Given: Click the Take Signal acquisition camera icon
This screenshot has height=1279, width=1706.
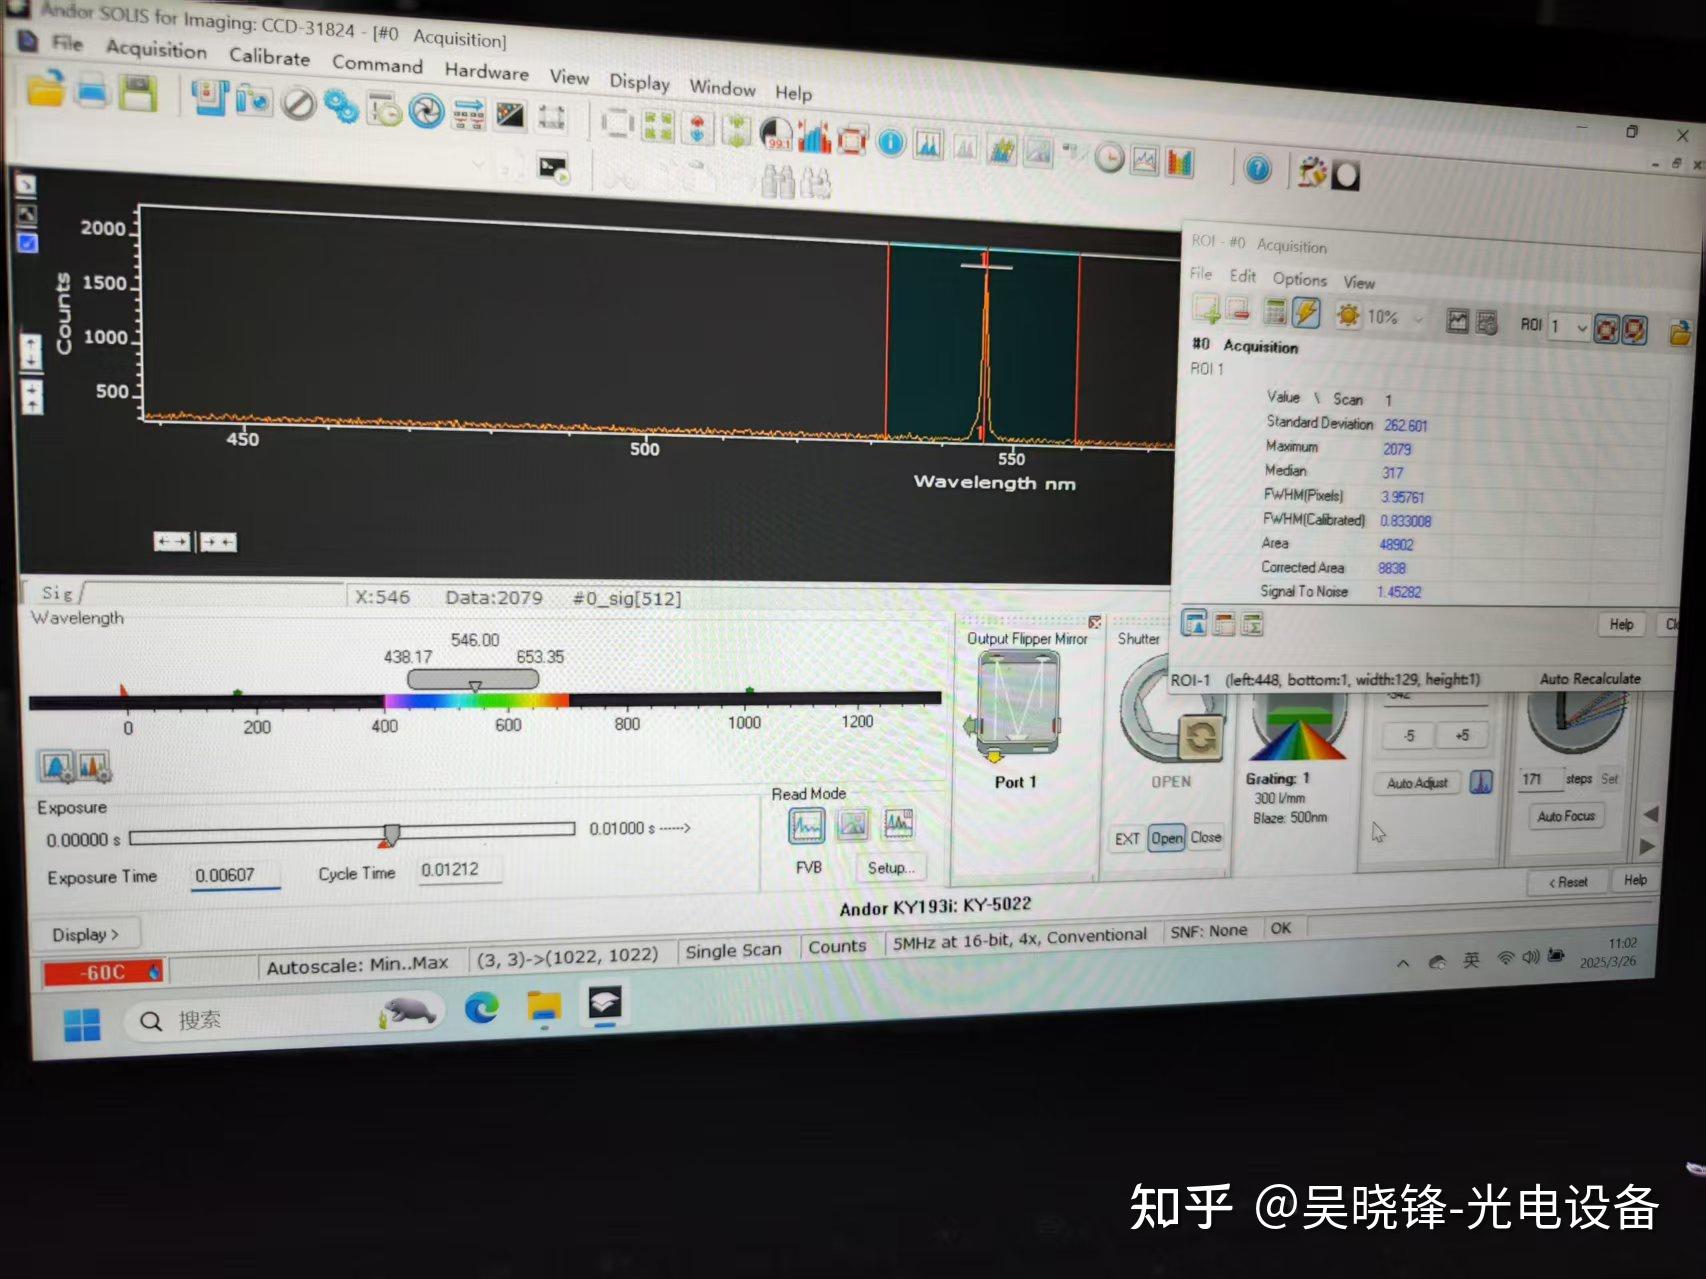Looking at the screenshot, I should pyautogui.click(x=210, y=102).
